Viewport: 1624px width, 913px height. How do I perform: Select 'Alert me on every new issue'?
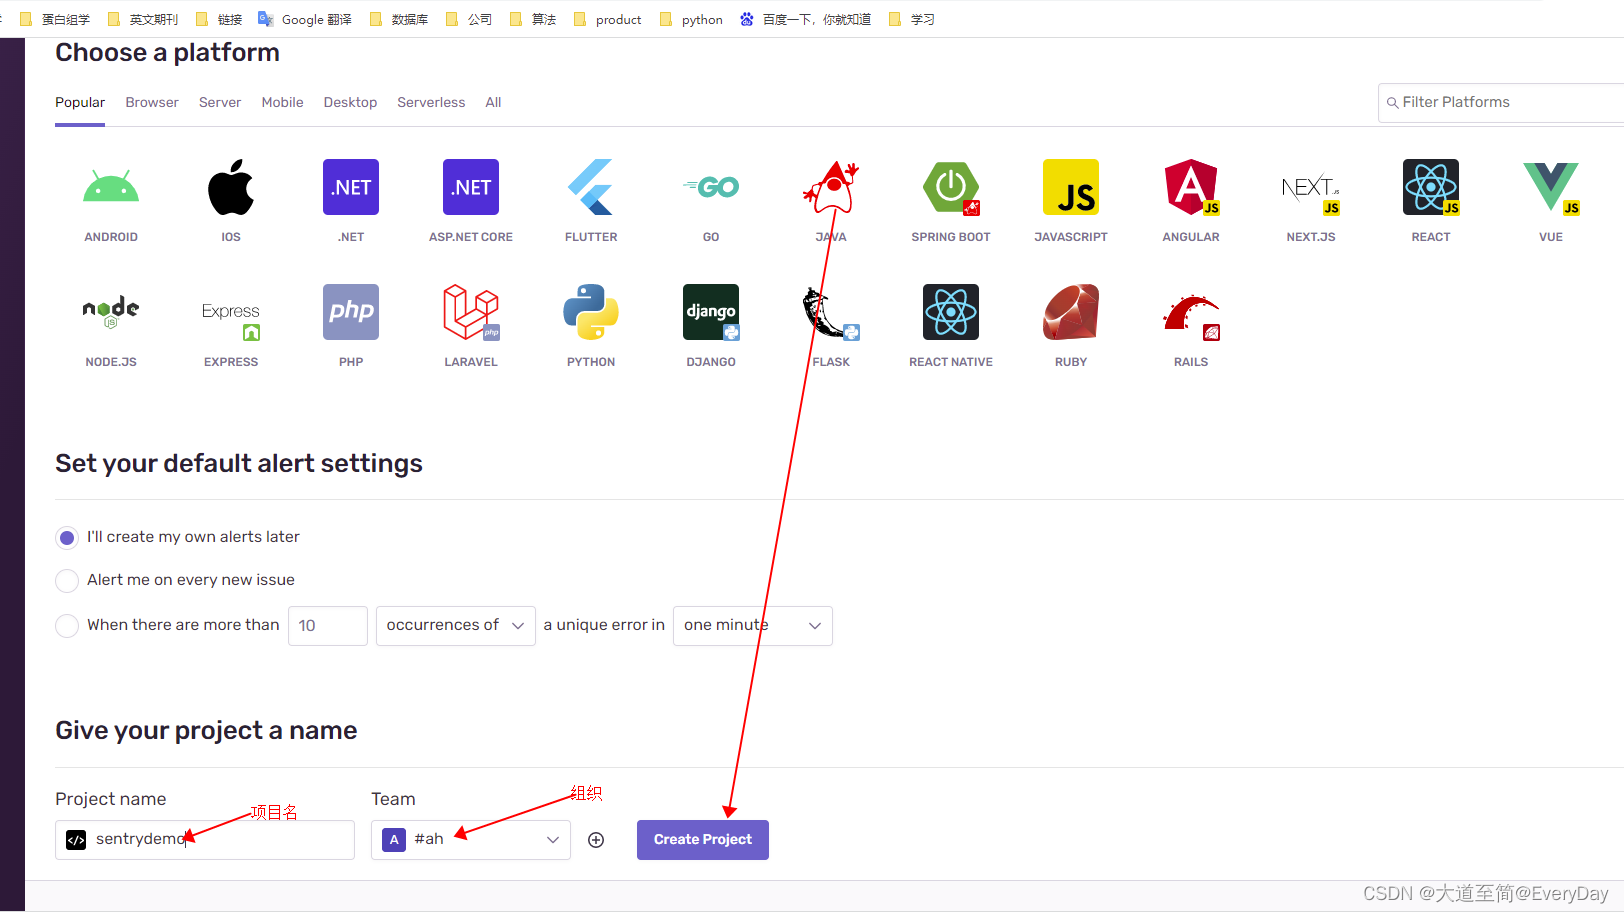point(67,581)
